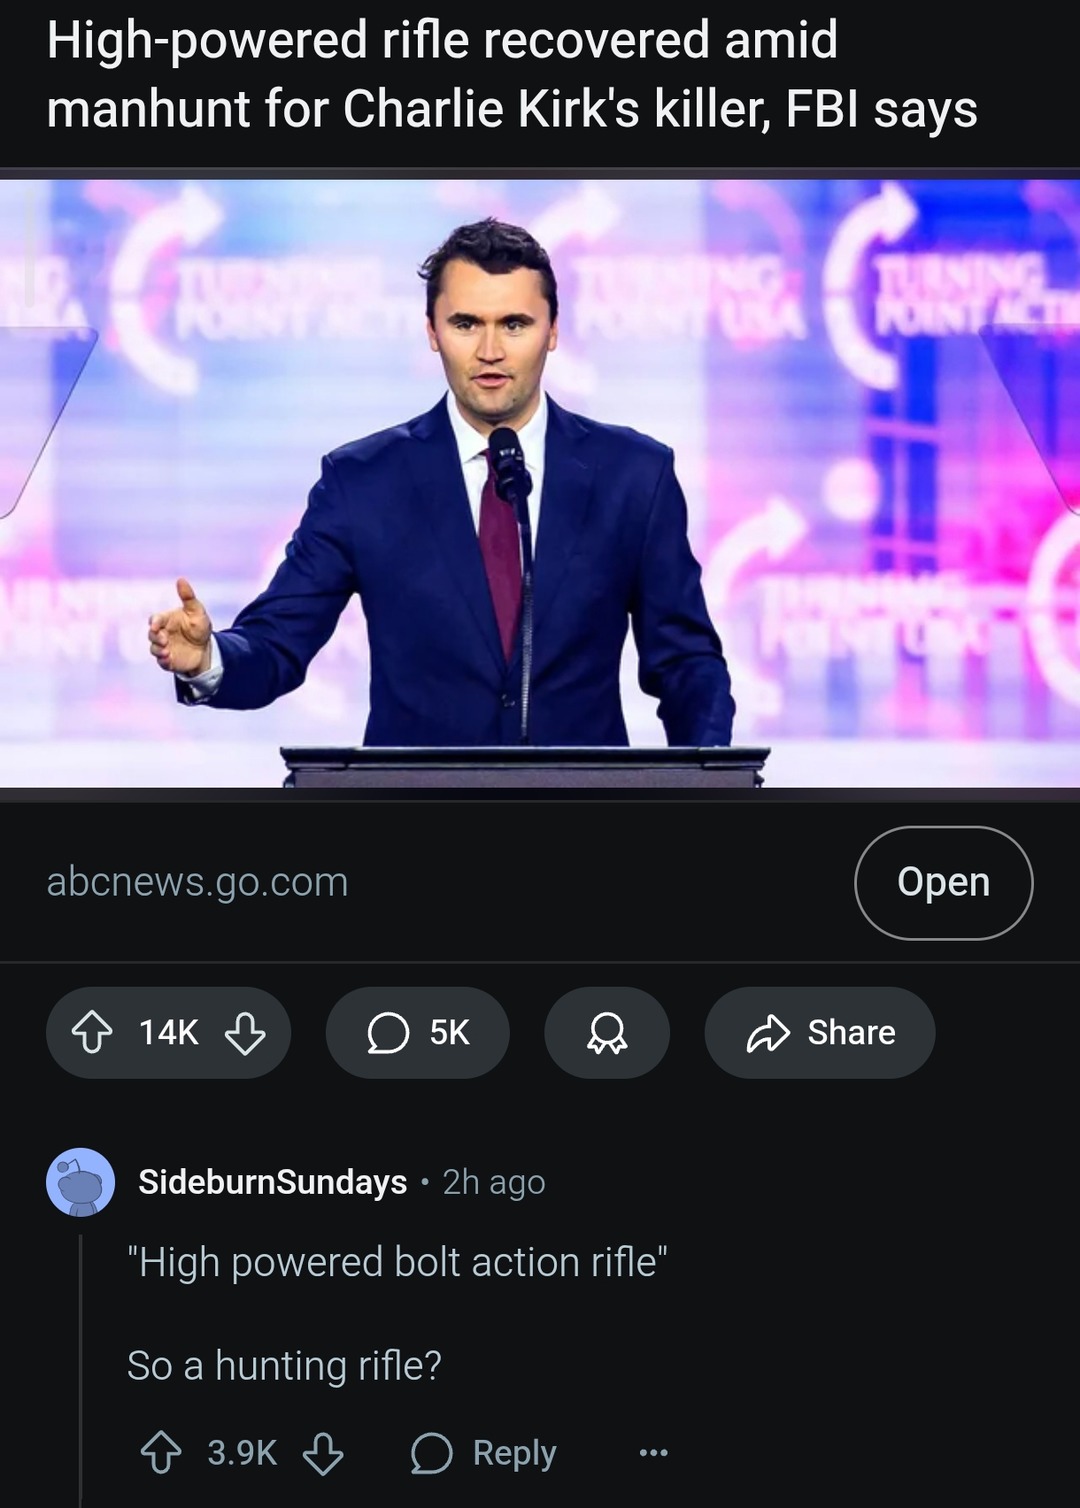Screen dimensions: 1080x1508
Task: Tap the SideburnSundays avatar icon
Action: (80, 1182)
